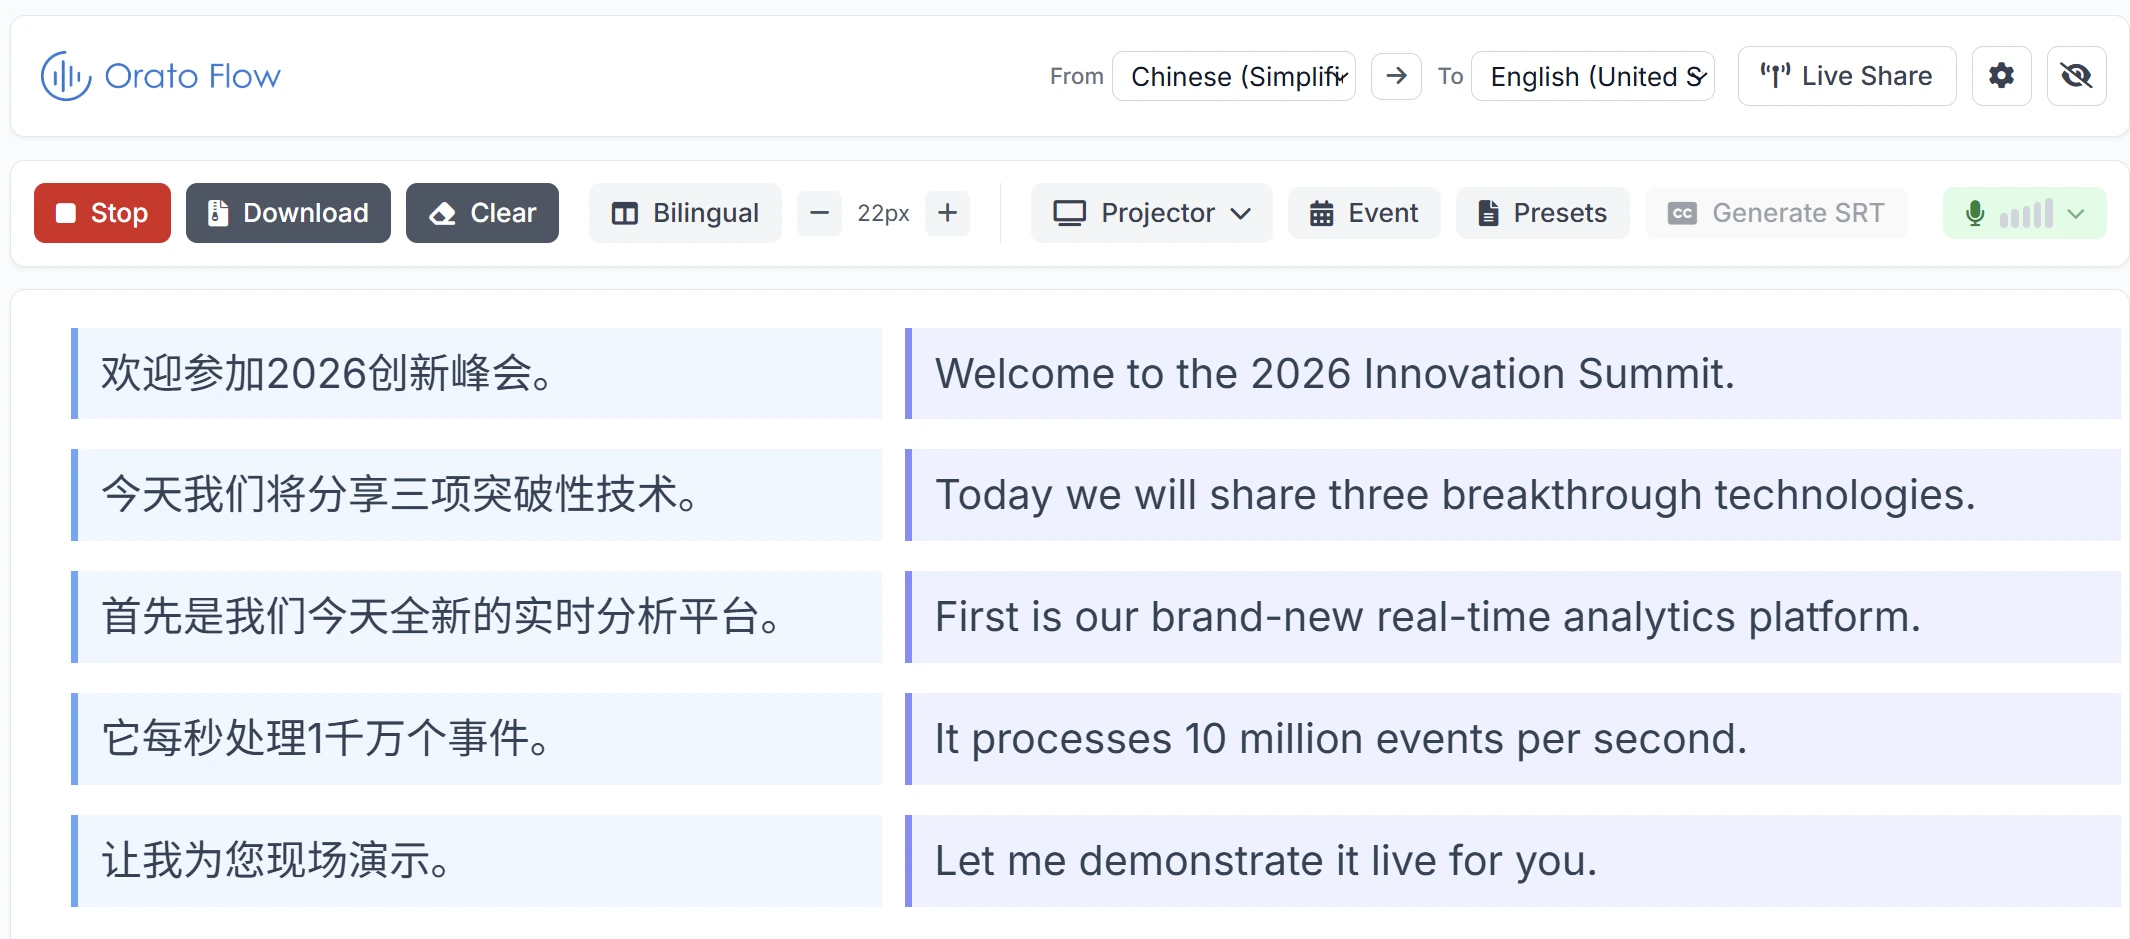This screenshot has width=2130, height=939.
Task: Swap languages with the arrow button
Action: pyautogui.click(x=1396, y=76)
